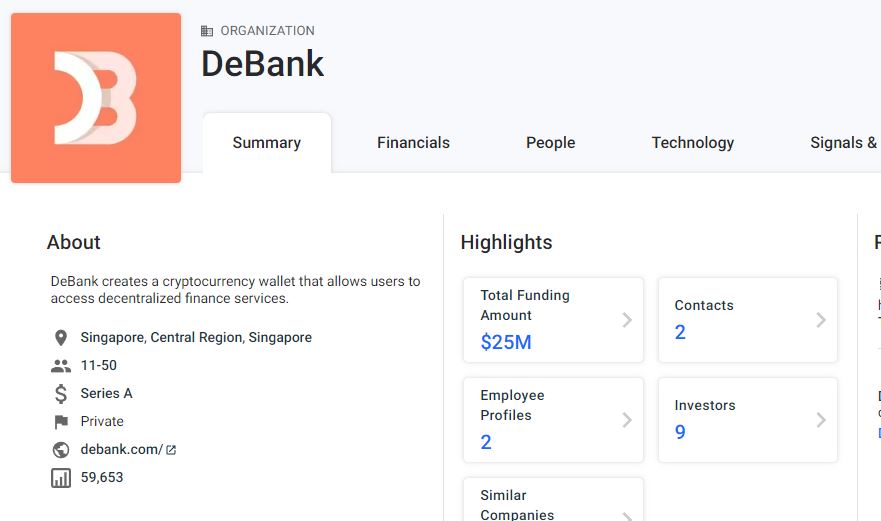The height and width of the screenshot is (521, 881).
Task: Click the location pin icon
Action: click(x=61, y=338)
